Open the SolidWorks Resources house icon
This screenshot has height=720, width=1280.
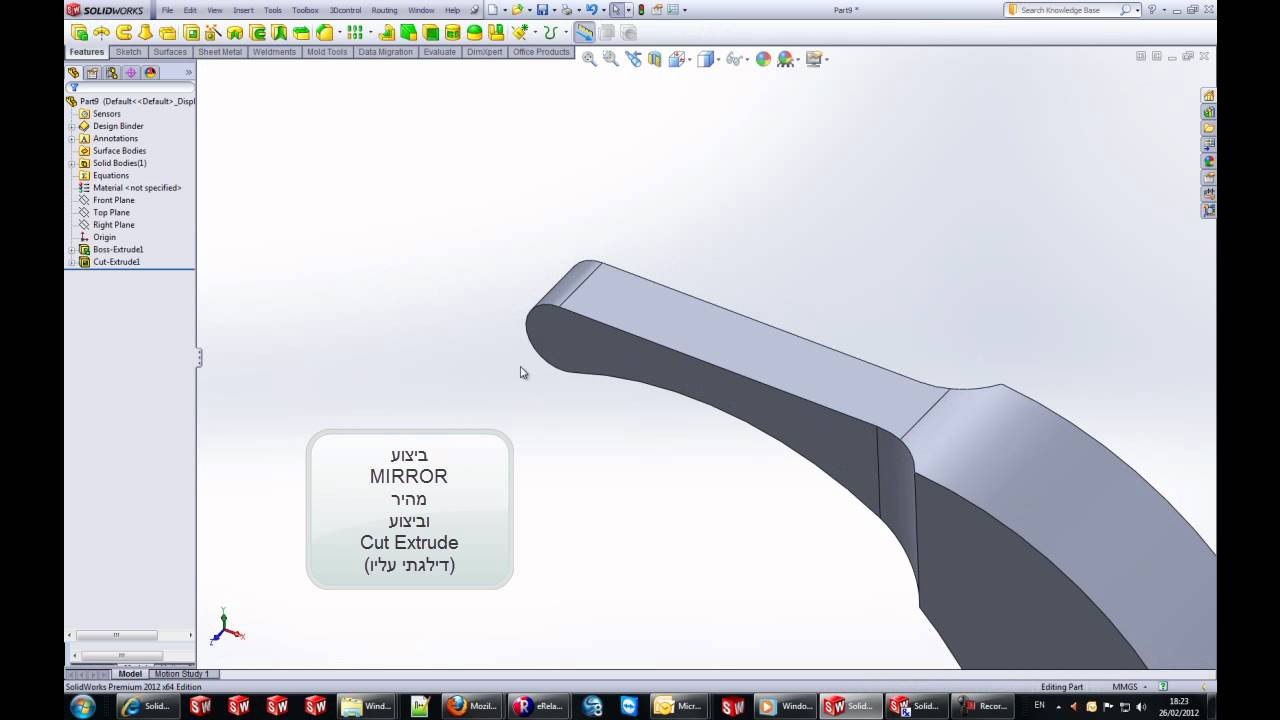[x=1209, y=96]
